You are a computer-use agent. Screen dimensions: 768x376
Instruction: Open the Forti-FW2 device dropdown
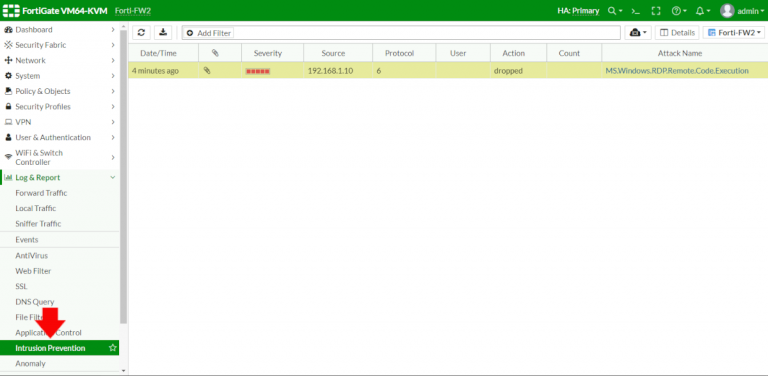pos(734,33)
